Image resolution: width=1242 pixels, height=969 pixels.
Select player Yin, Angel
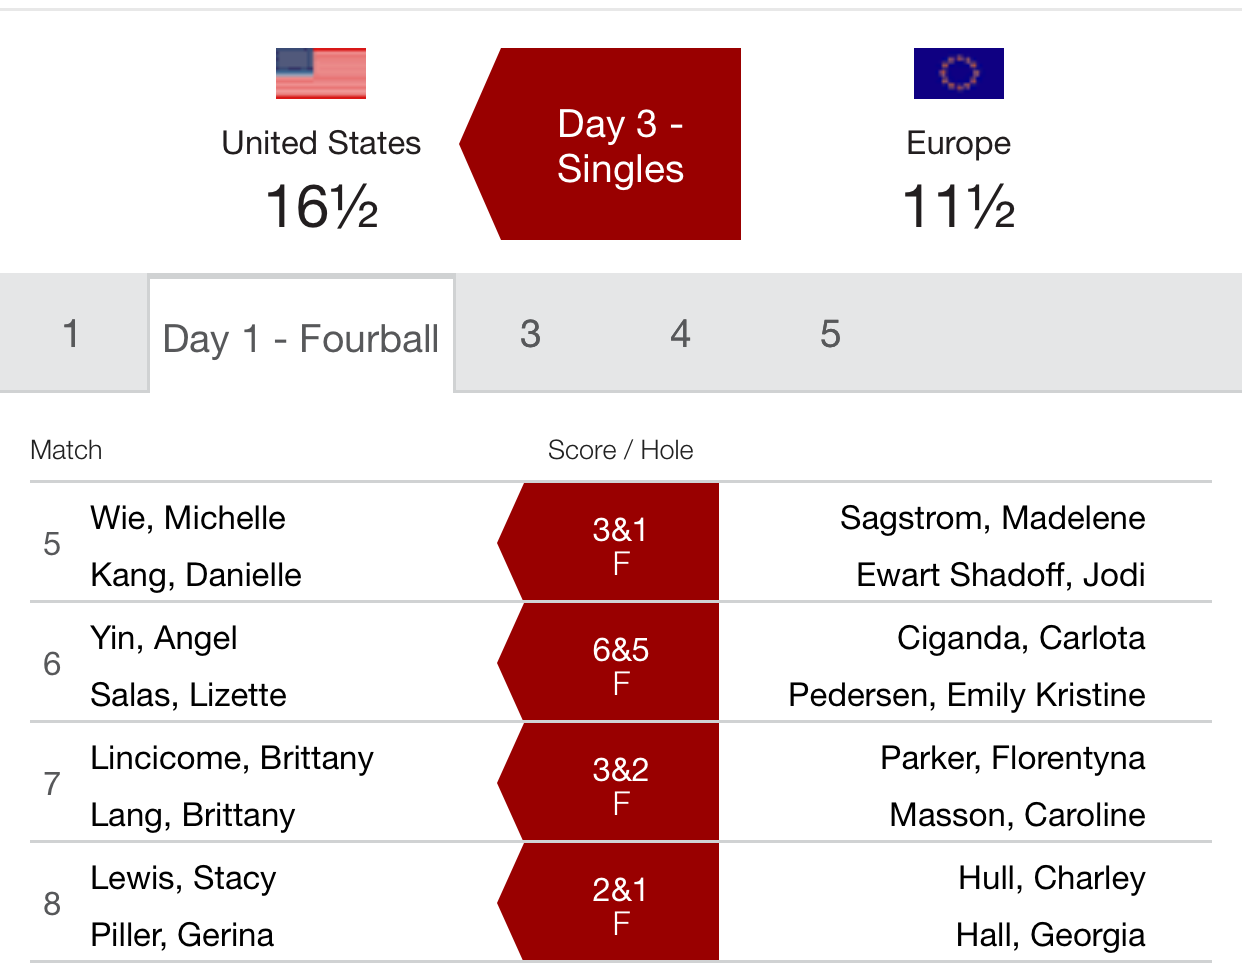pos(164,638)
